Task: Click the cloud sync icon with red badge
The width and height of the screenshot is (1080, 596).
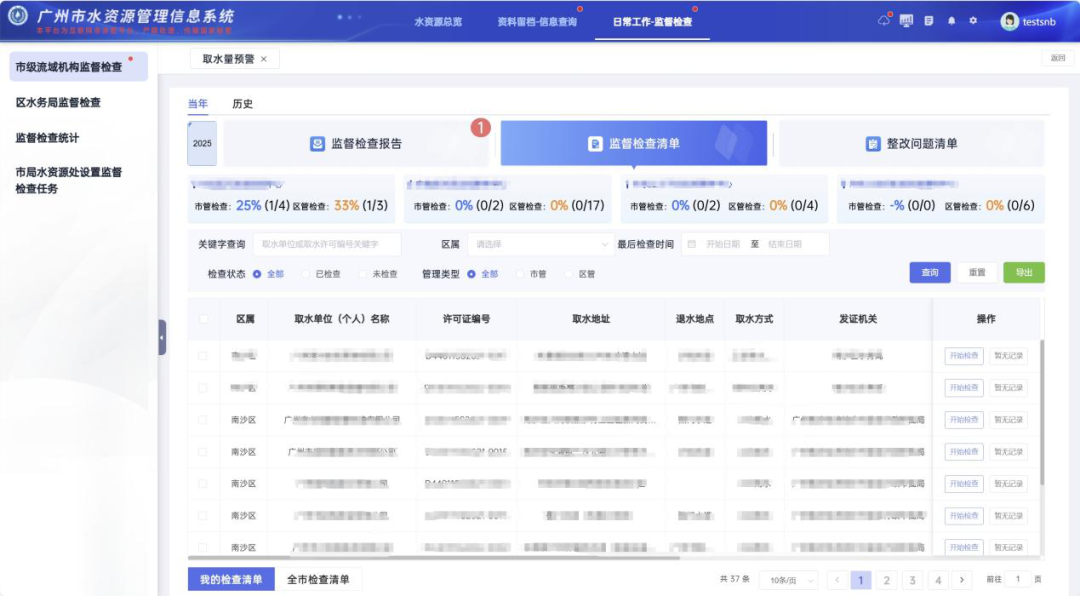Action: tap(883, 21)
